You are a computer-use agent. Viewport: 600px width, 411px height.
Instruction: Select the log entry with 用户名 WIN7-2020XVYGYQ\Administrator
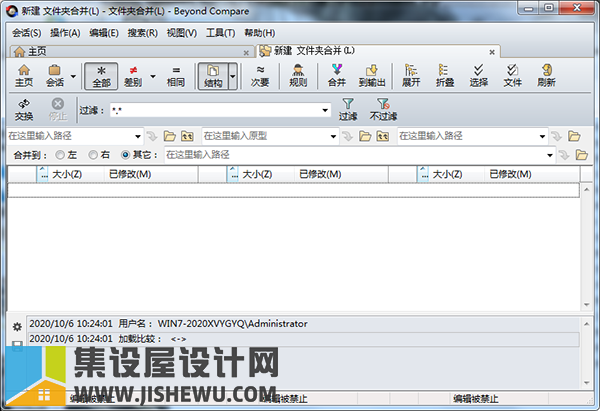(304, 324)
